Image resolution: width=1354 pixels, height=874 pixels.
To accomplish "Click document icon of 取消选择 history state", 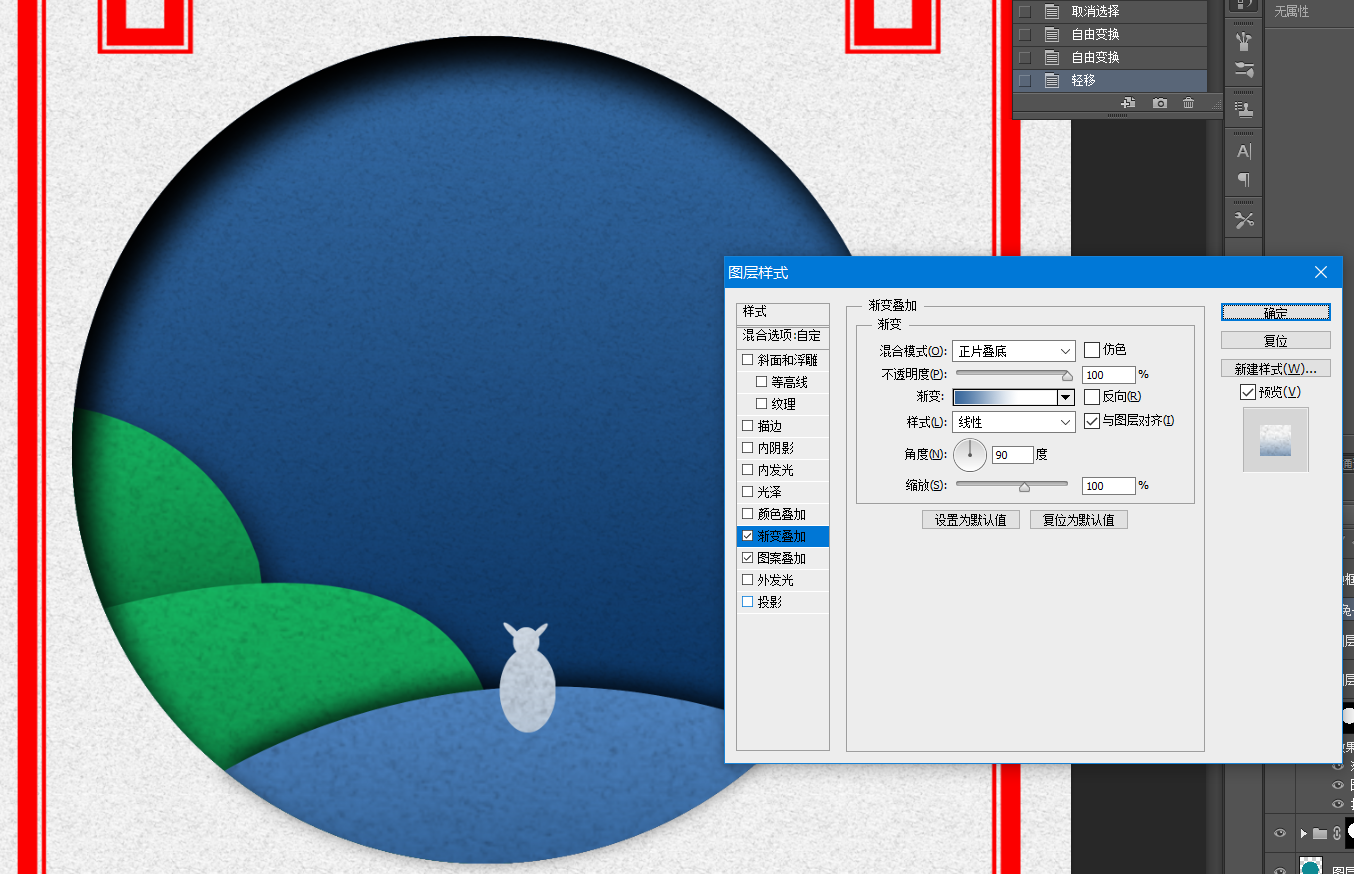I will point(1052,12).
